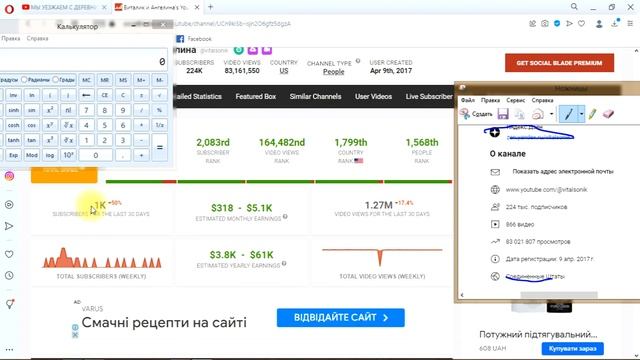Open the Справка menu in Snipping Tool

point(542,100)
